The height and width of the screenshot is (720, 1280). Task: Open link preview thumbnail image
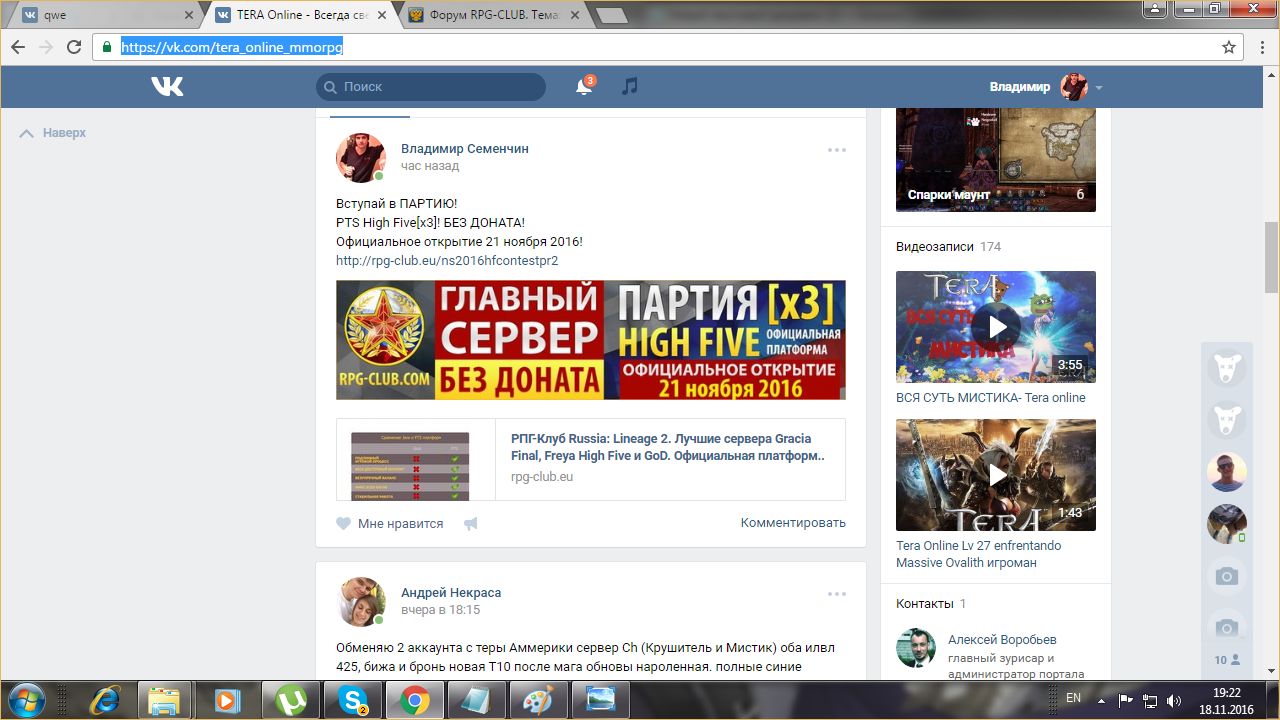point(415,459)
